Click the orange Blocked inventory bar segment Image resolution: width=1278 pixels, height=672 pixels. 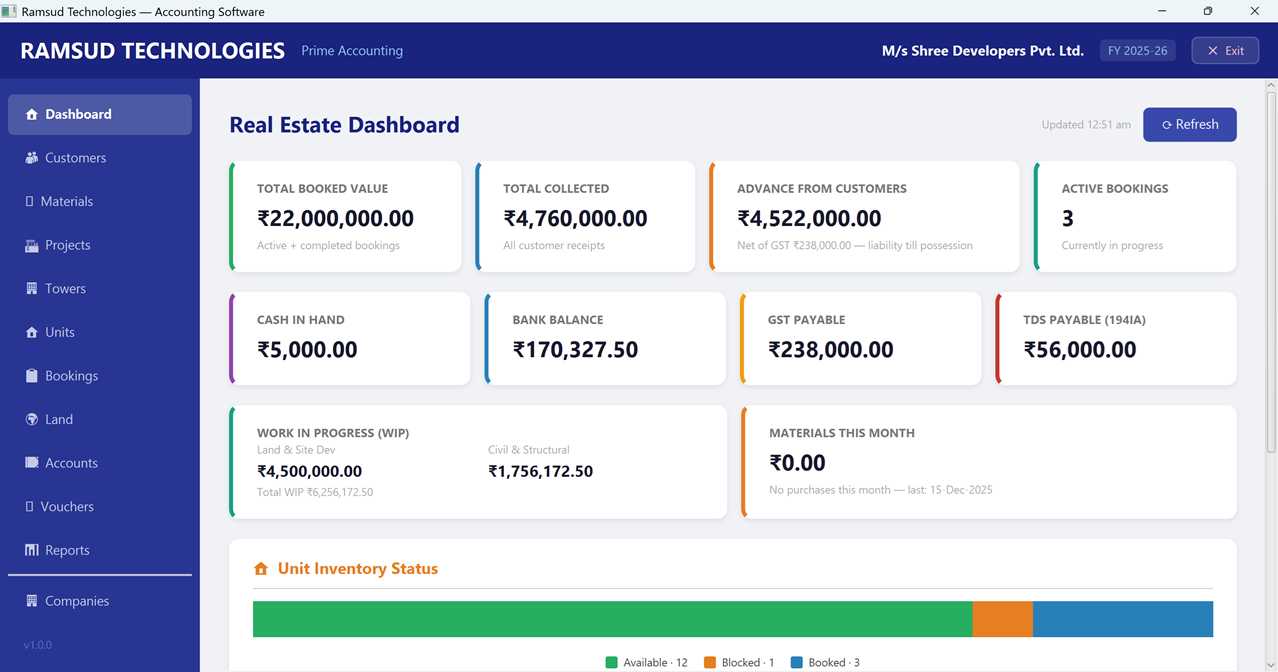[1002, 619]
